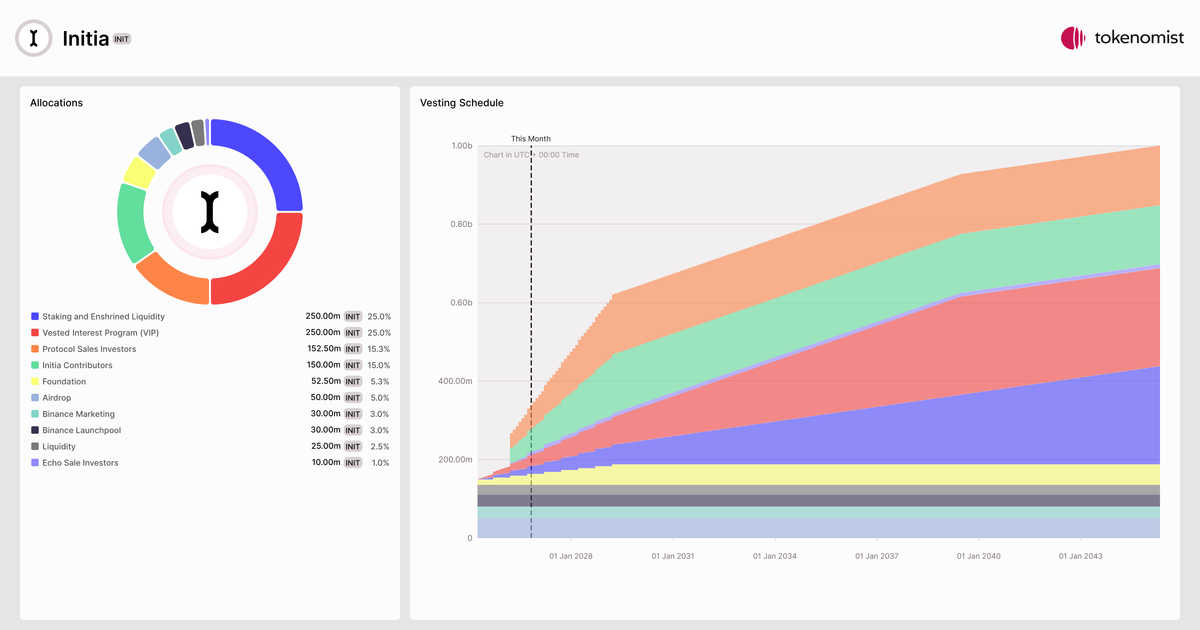Click the green Contributors donut segment
The height and width of the screenshot is (630, 1200).
[131, 223]
